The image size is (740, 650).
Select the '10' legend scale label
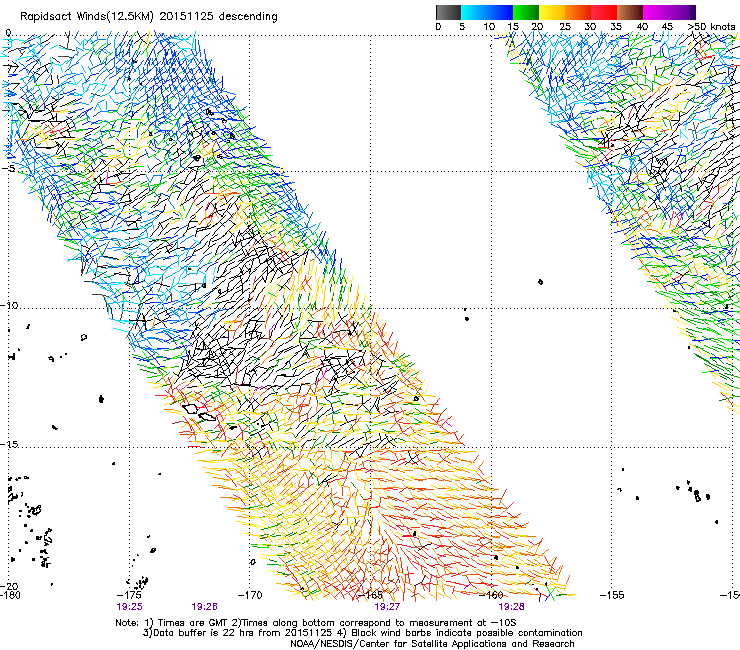tap(489, 27)
